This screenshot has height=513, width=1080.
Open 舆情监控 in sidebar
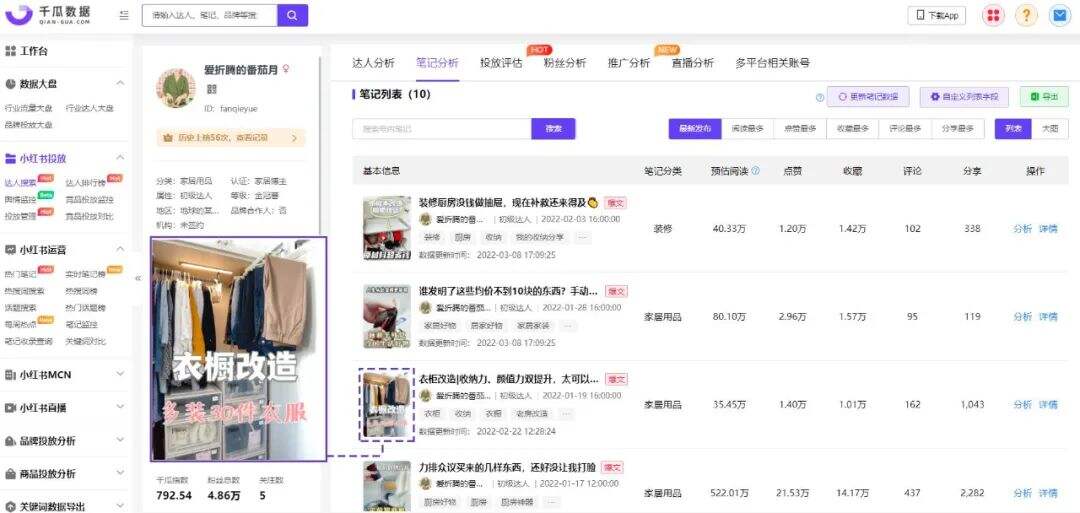[21, 199]
